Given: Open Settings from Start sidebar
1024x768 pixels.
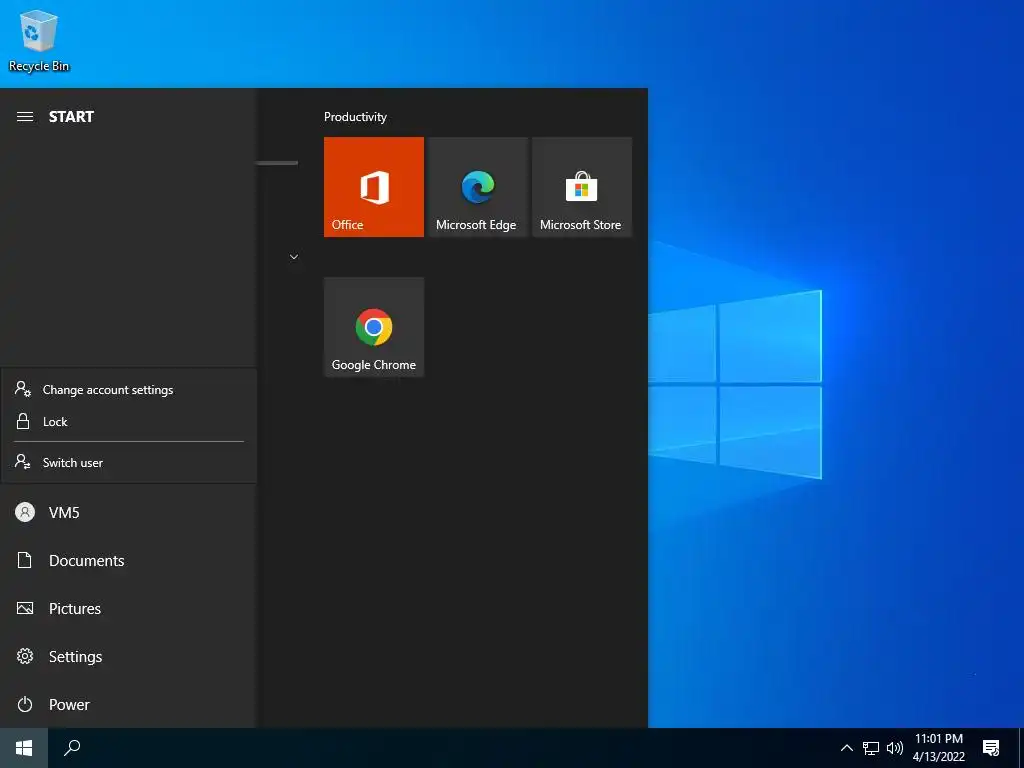Looking at the screenshot, I should pos(129,656).
